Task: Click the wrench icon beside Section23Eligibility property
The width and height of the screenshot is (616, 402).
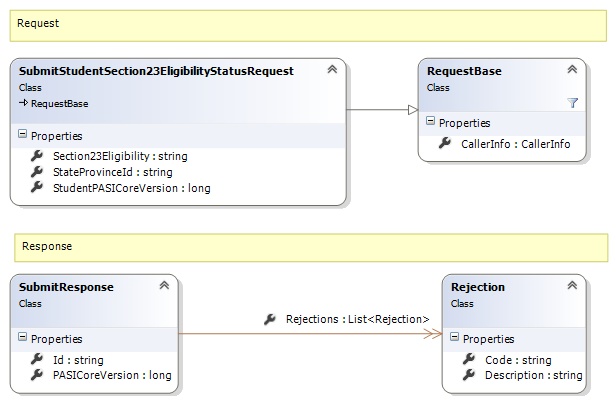Action: click(x=37, y=156)
